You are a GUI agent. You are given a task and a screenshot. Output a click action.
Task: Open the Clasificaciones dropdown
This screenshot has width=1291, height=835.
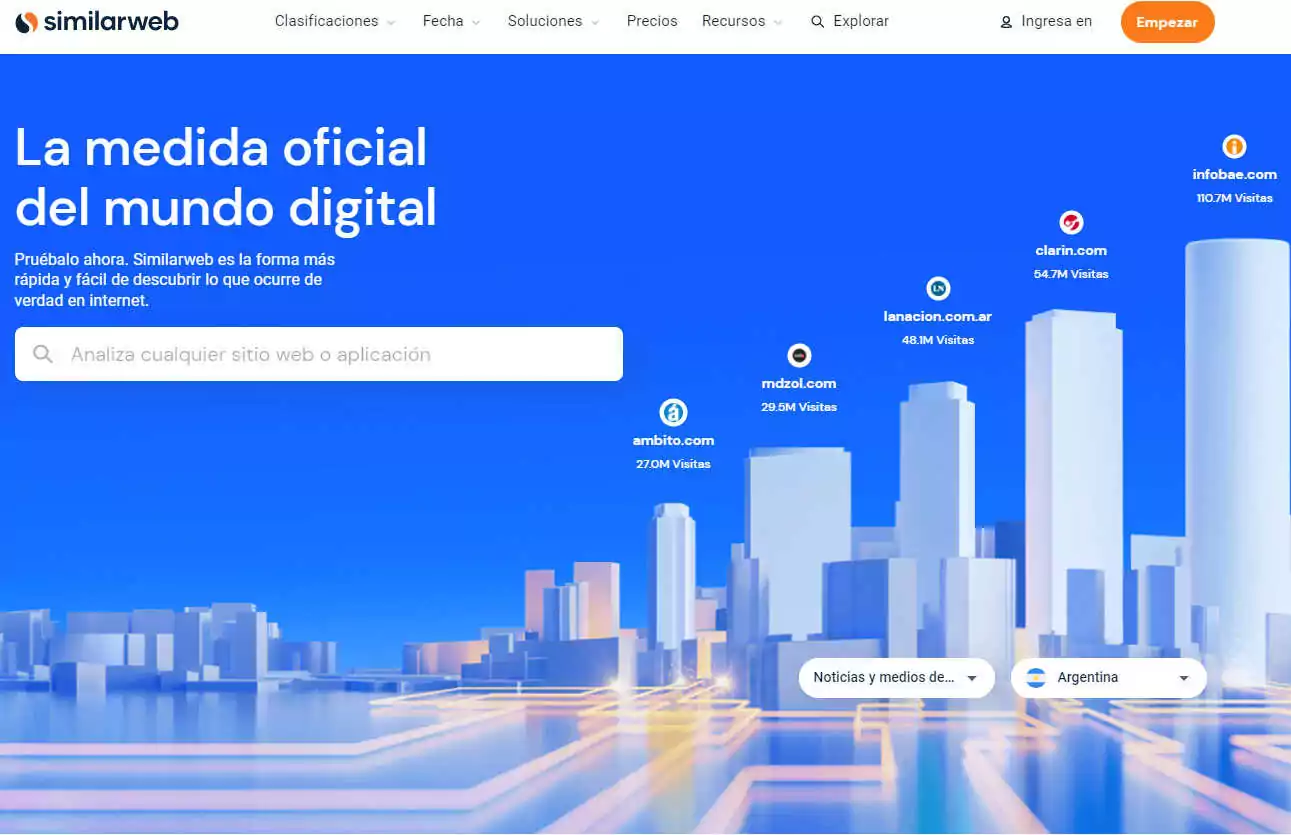[x=327, y=21]
